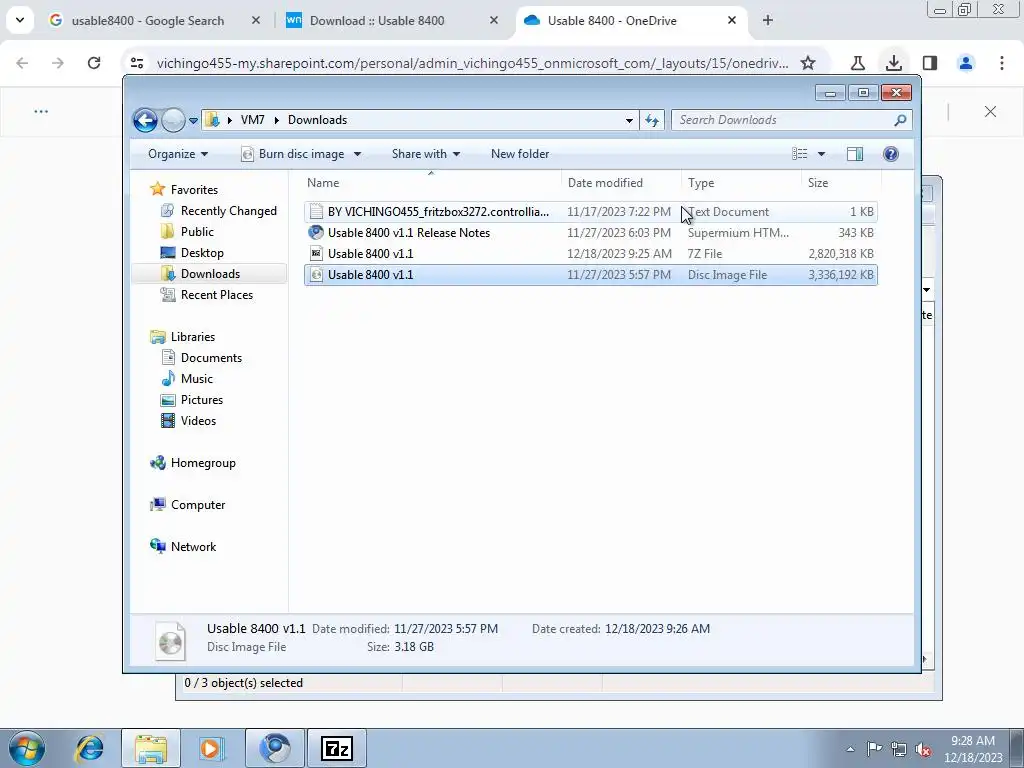Viewport: 1024px width, 768px height.
Task: Sort by Date modified column header
Action: [x=621, y=183]
